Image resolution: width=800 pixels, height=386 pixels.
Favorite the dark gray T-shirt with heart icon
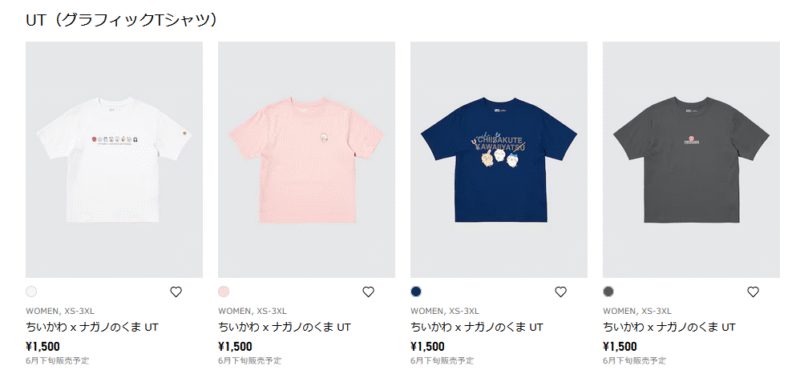(x=753, y=292)
